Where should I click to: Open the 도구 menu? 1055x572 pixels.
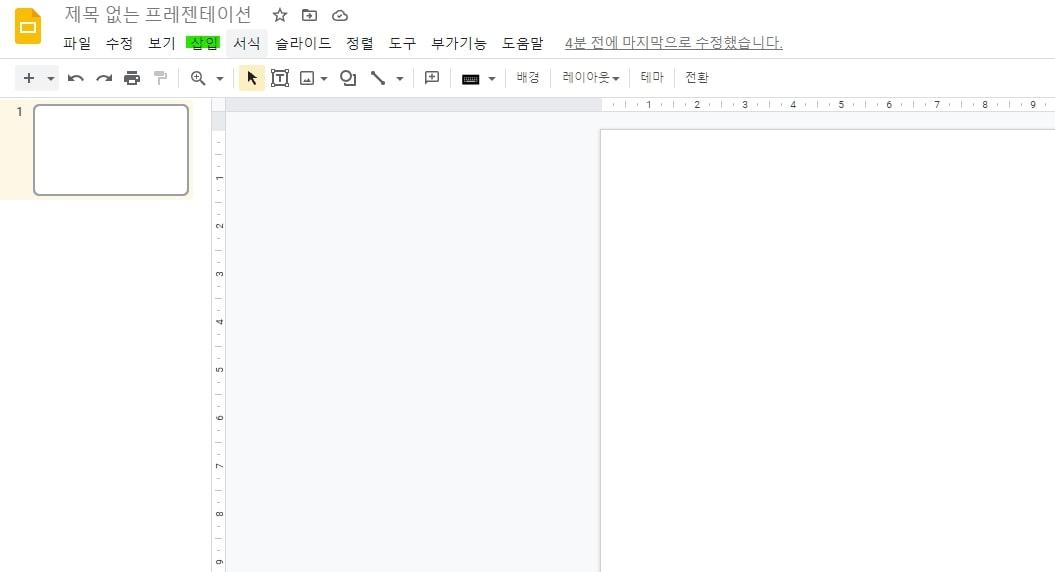click(x=402, y=43)
